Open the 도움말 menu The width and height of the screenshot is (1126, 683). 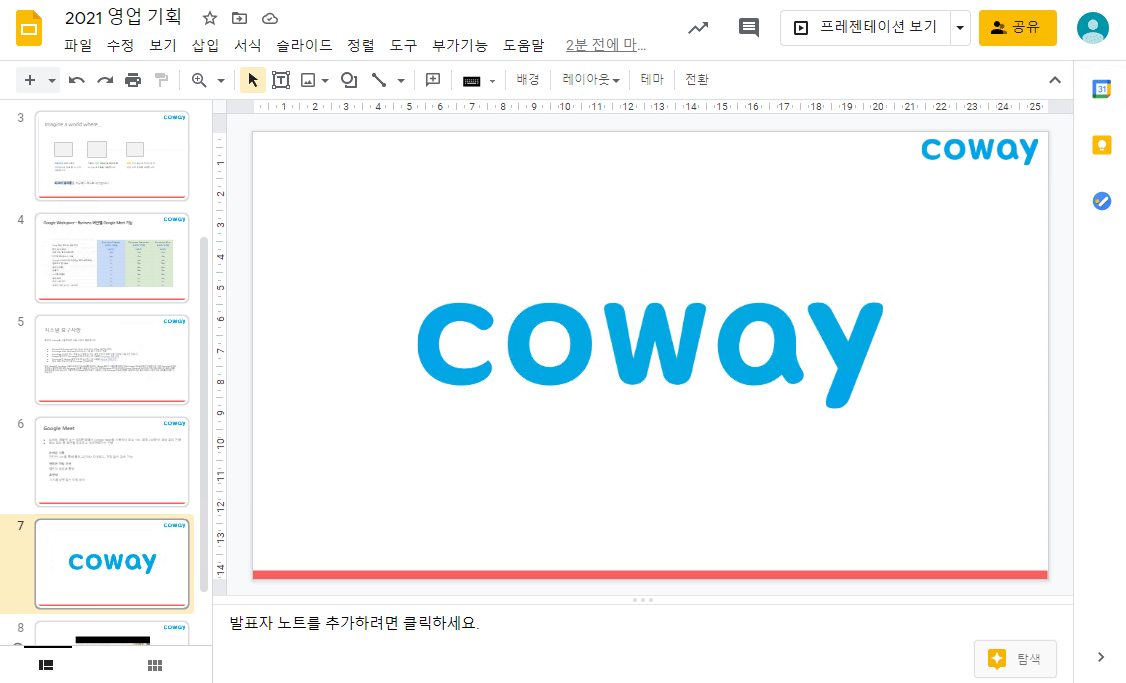pyautogui.click(x=524, y=45)
